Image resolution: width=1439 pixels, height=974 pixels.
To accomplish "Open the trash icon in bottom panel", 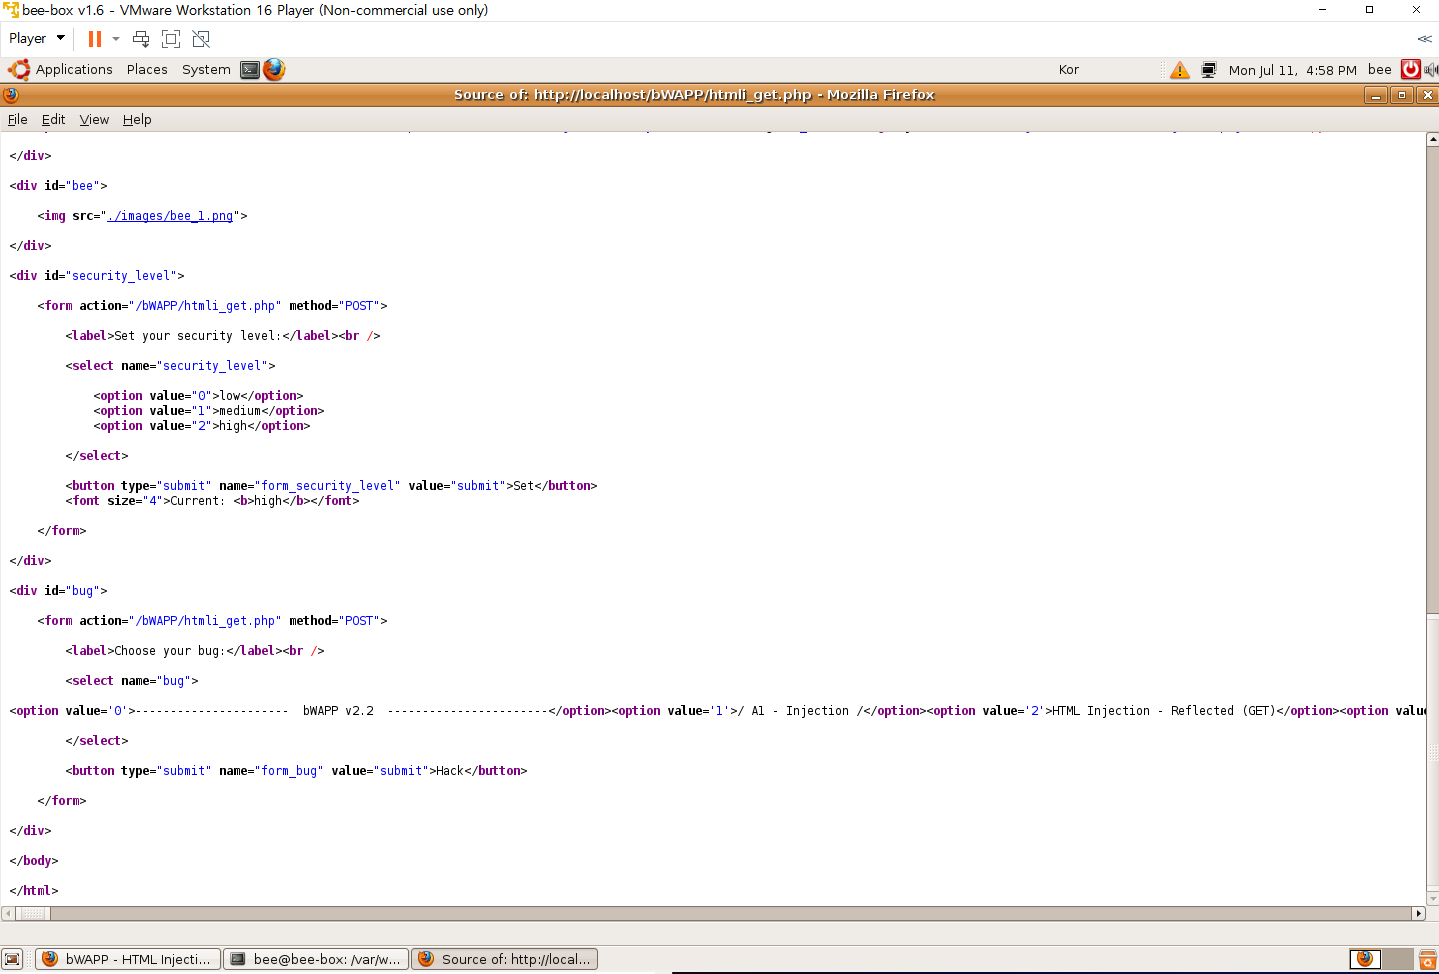I will [1428, 959].
